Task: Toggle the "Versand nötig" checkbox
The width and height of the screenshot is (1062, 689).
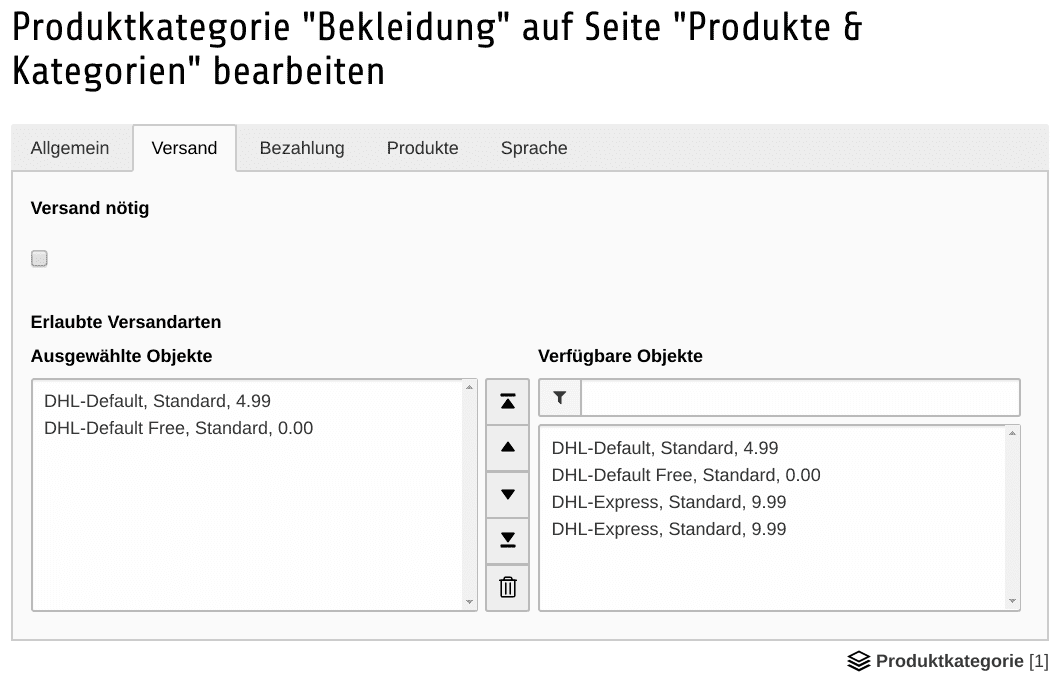Action: pyautogui.click(x=40, y=259)
